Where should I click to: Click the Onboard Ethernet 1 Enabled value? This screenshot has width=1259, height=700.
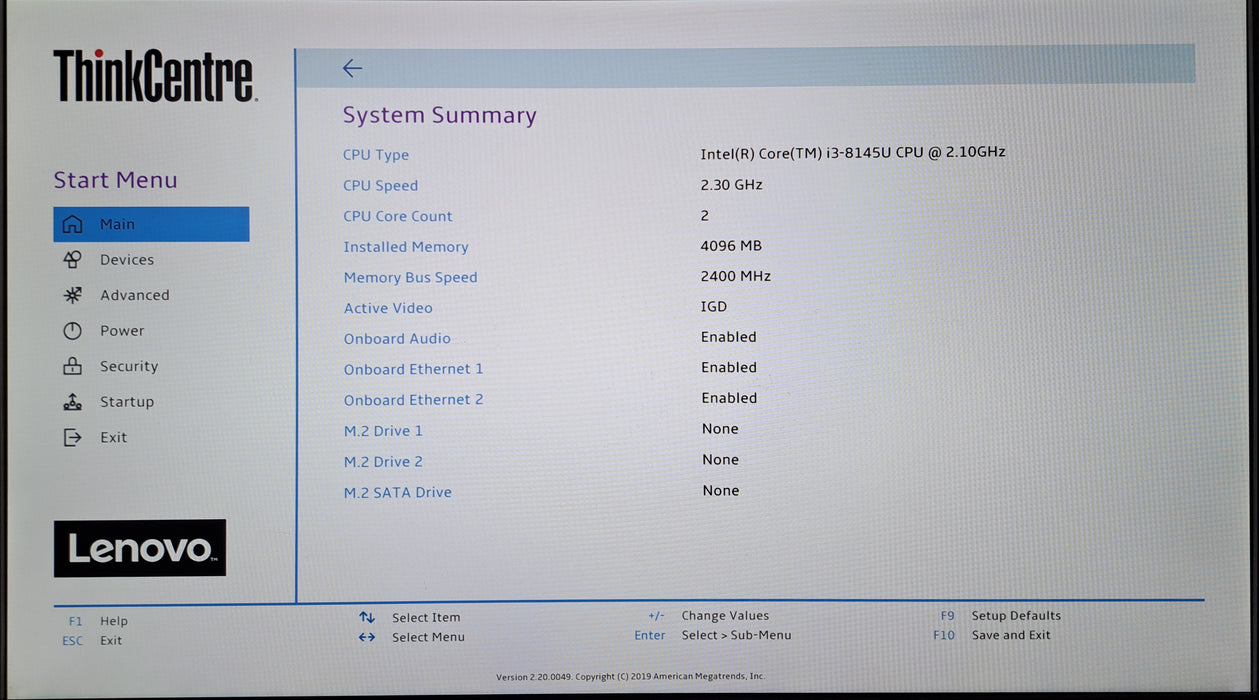tap(729, 368)
